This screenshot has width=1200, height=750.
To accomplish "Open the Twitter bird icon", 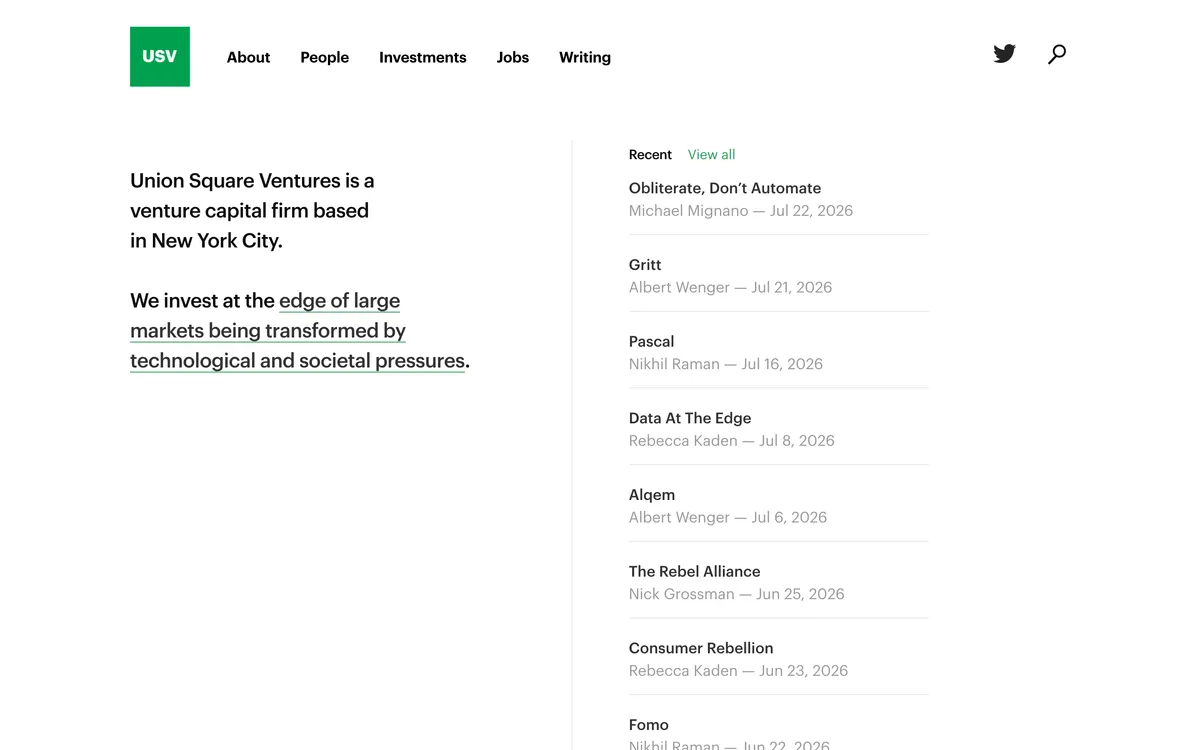I will [x=1005, y=54].
